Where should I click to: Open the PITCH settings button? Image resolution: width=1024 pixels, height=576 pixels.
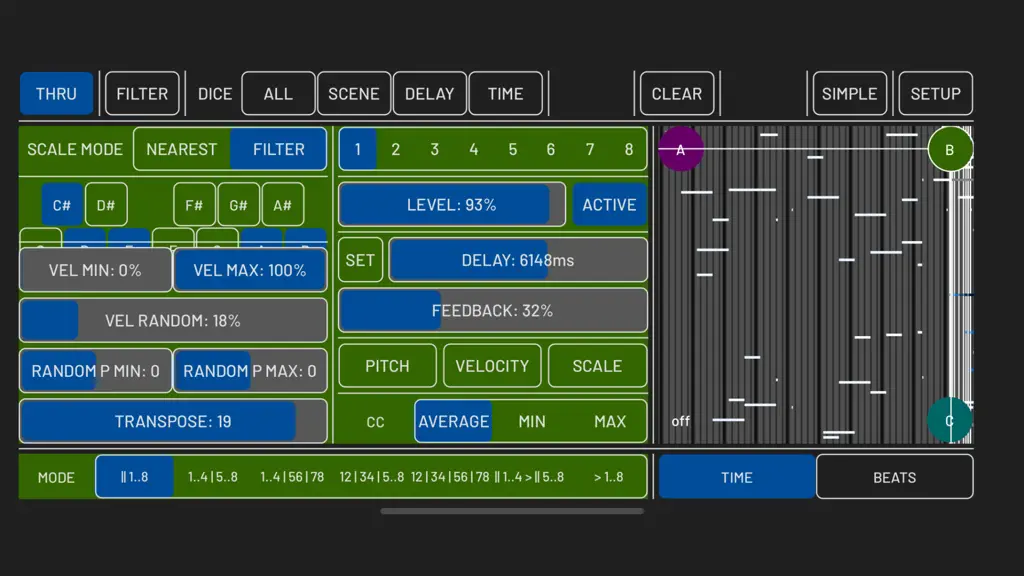tap(387, 366)
